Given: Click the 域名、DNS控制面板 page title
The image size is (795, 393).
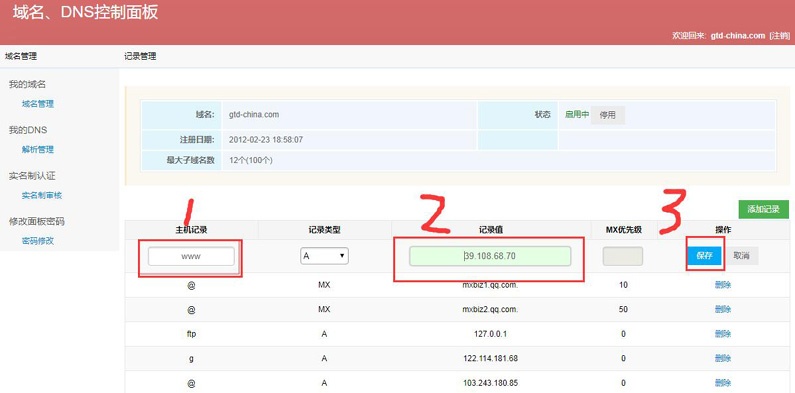Looking at the screenshot, I should click(86, 13).
